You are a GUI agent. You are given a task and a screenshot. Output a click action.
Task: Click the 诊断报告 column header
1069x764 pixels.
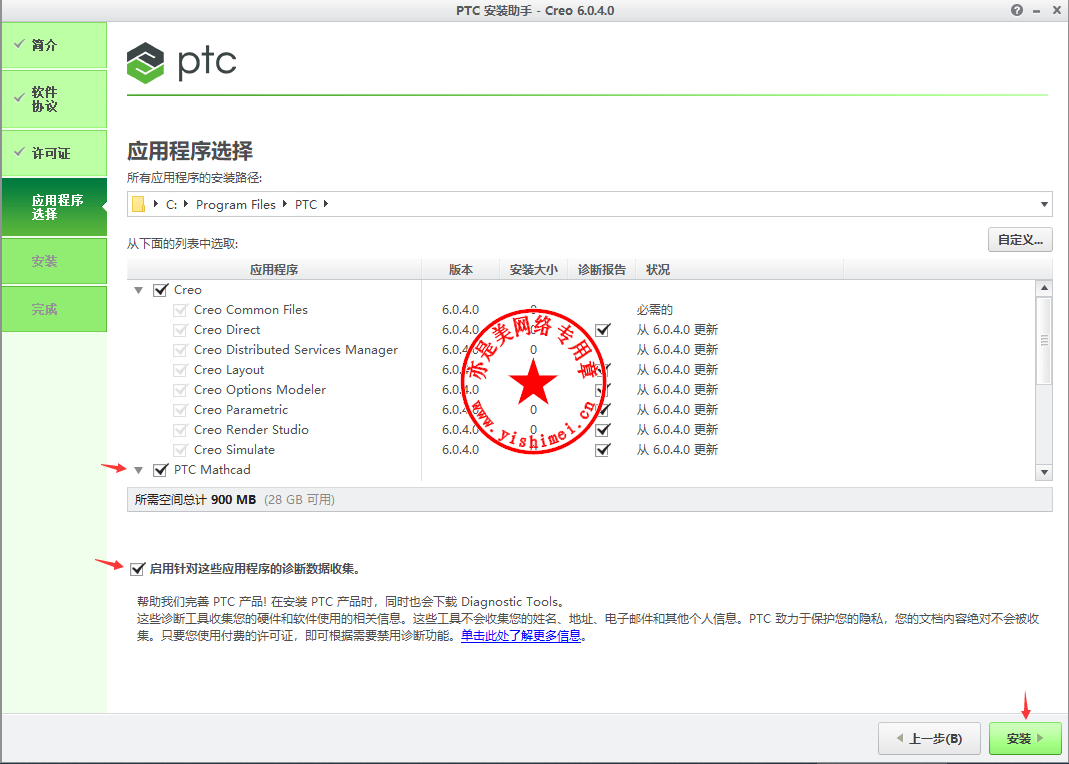tap(601, 270)
